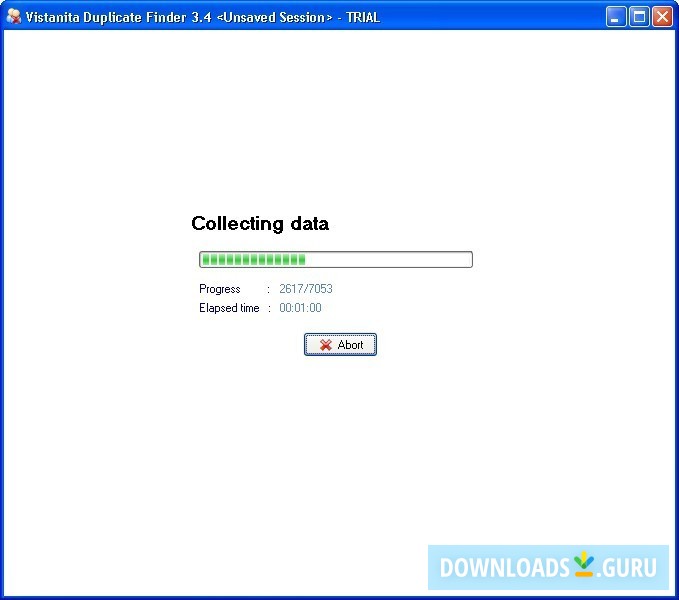This screenshot has width=679, height=600.
Task: Minimize the Vistanita Duplicate Finder window
Action: [x=615, y=17]
